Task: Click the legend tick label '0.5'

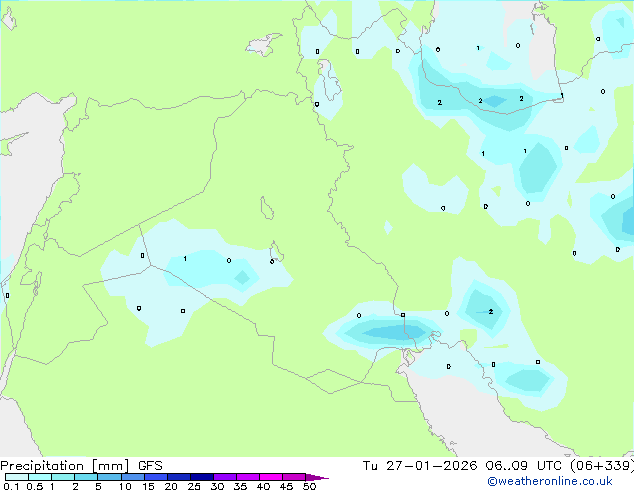Action: [35, 486]
